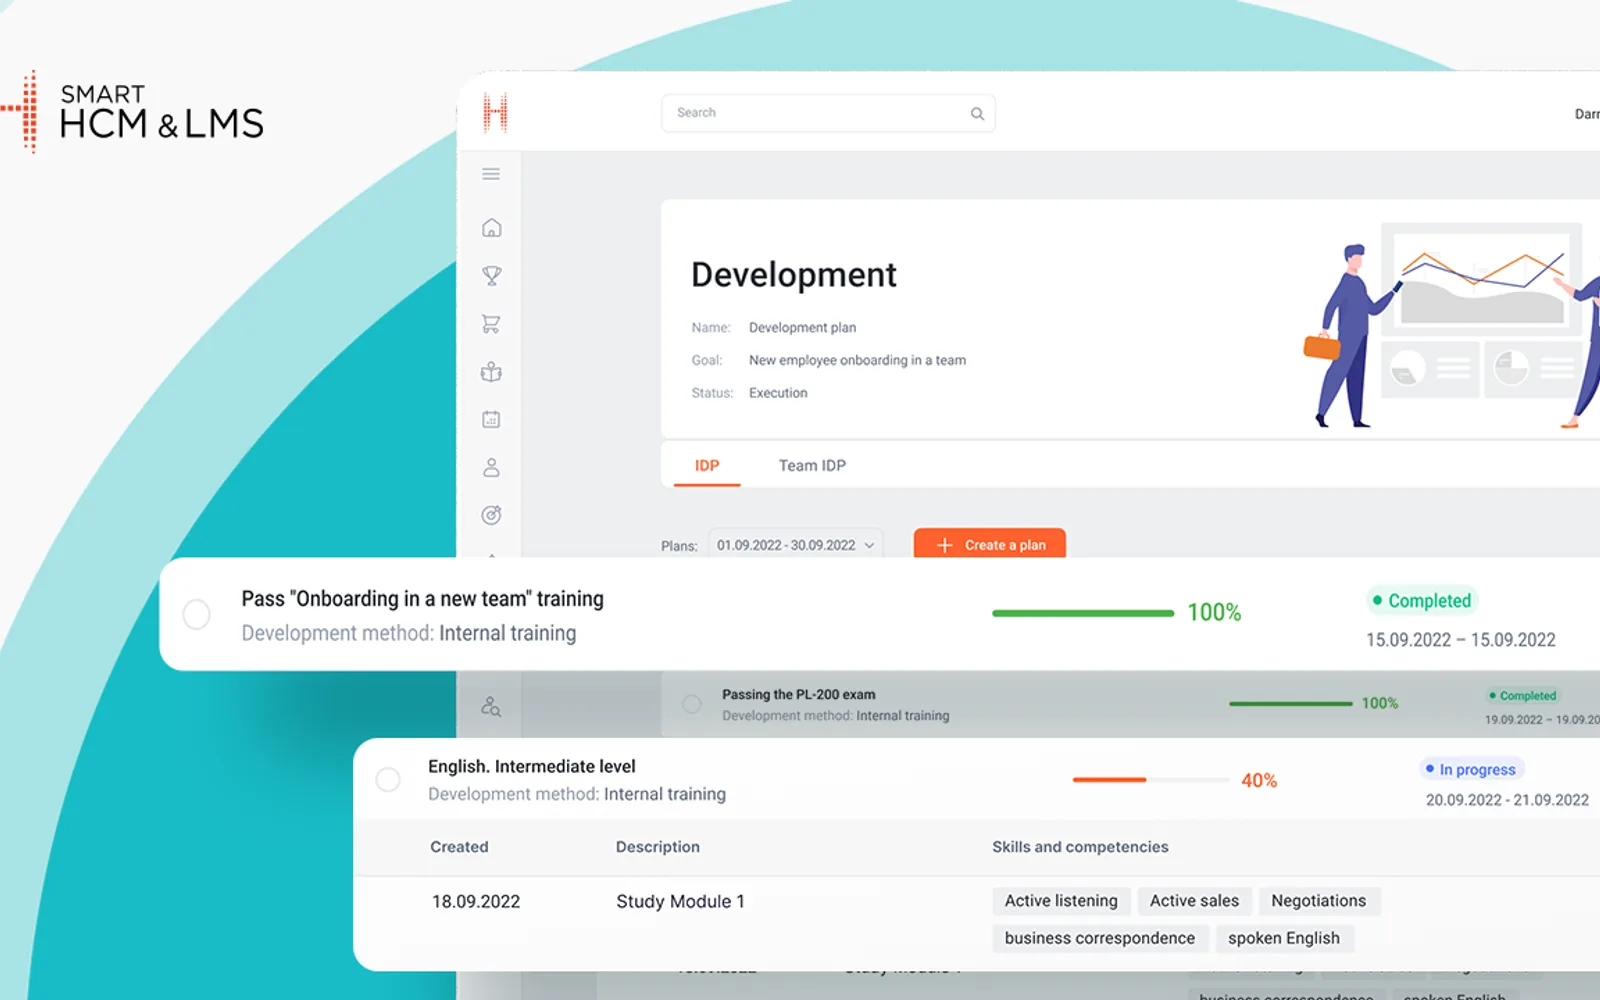The image size is (1600, 1000).
Task: Open the target goals icon in sidebar
Action: pos(491,515)
